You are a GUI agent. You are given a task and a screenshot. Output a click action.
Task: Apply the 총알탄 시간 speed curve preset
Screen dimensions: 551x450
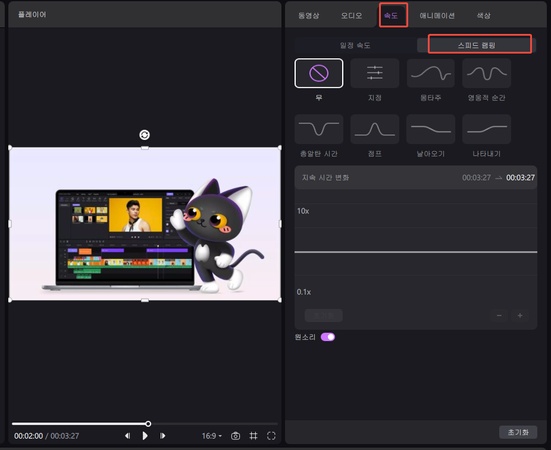pyautogui.click(x=319, y=129)
